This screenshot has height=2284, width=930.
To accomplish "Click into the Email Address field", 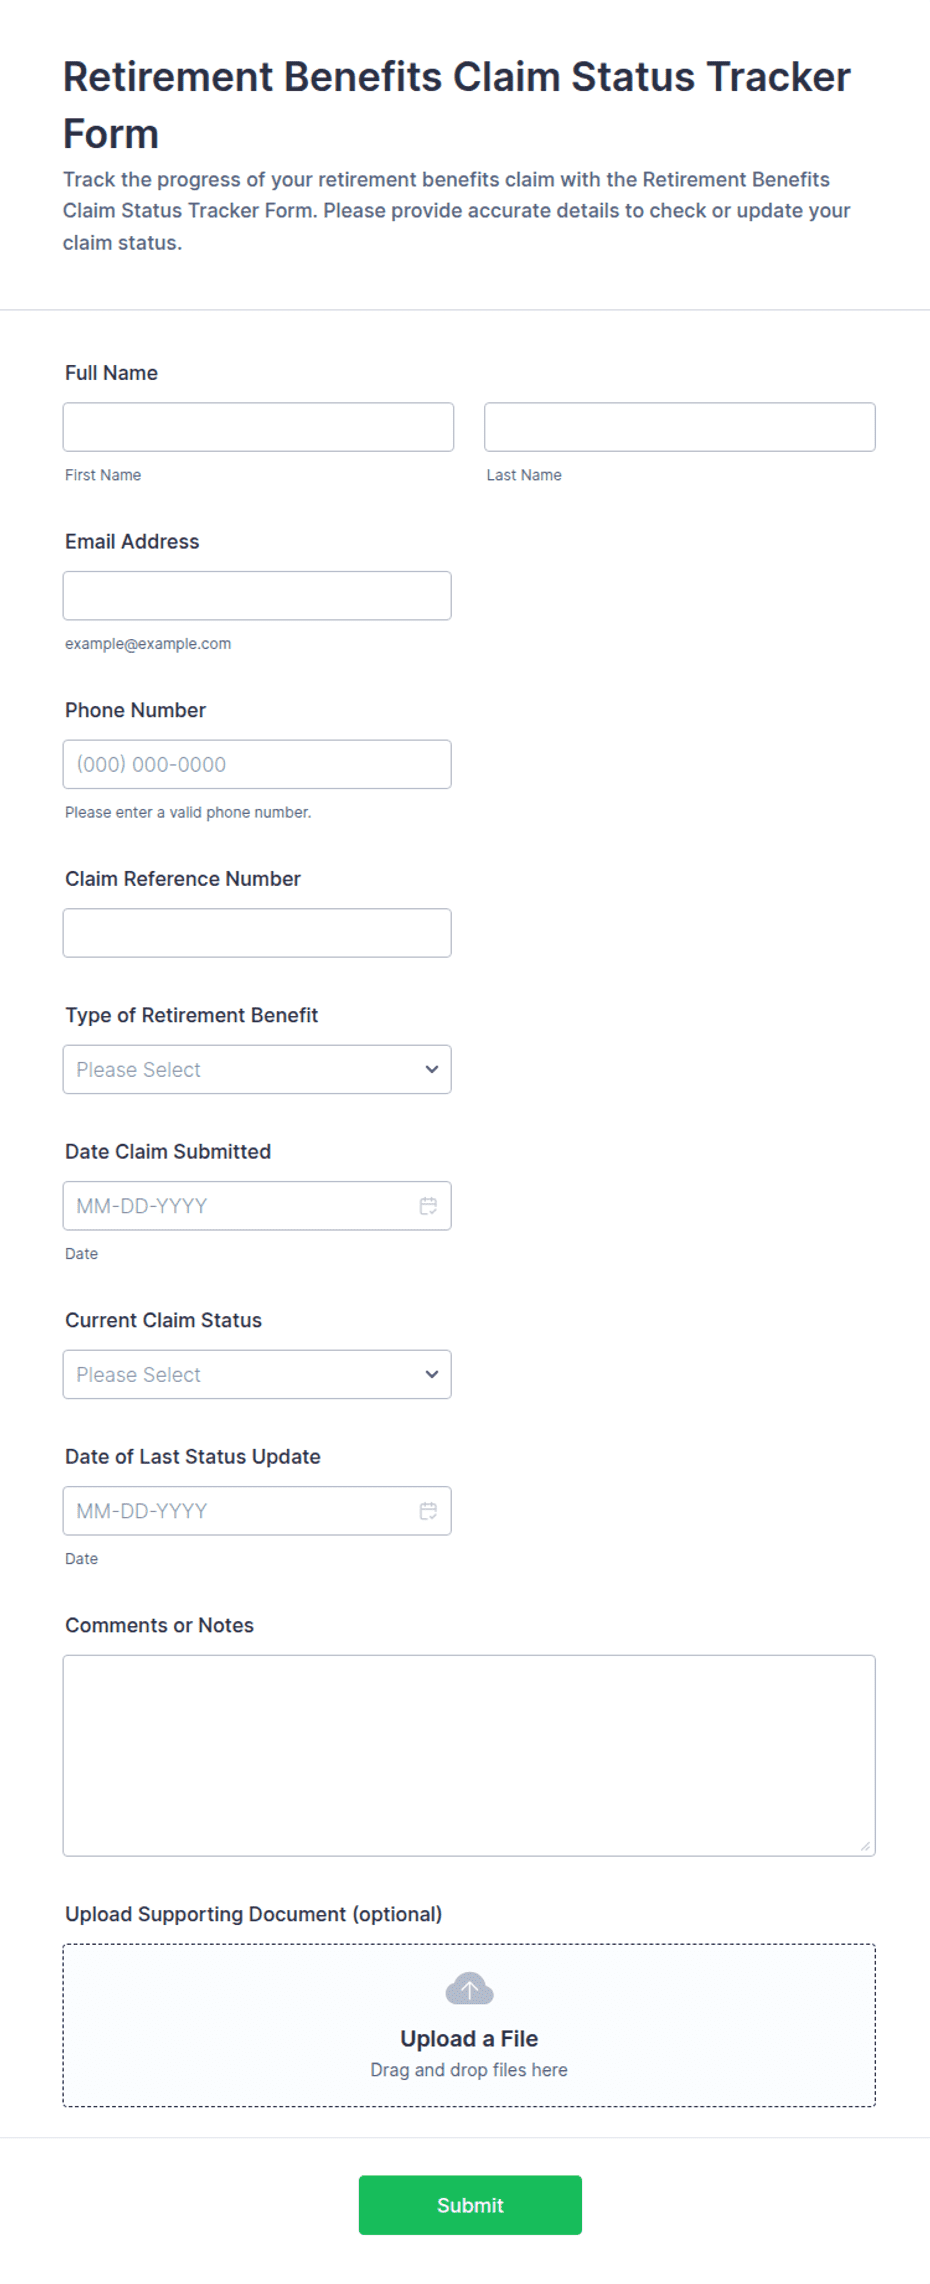I will [257, 596].
